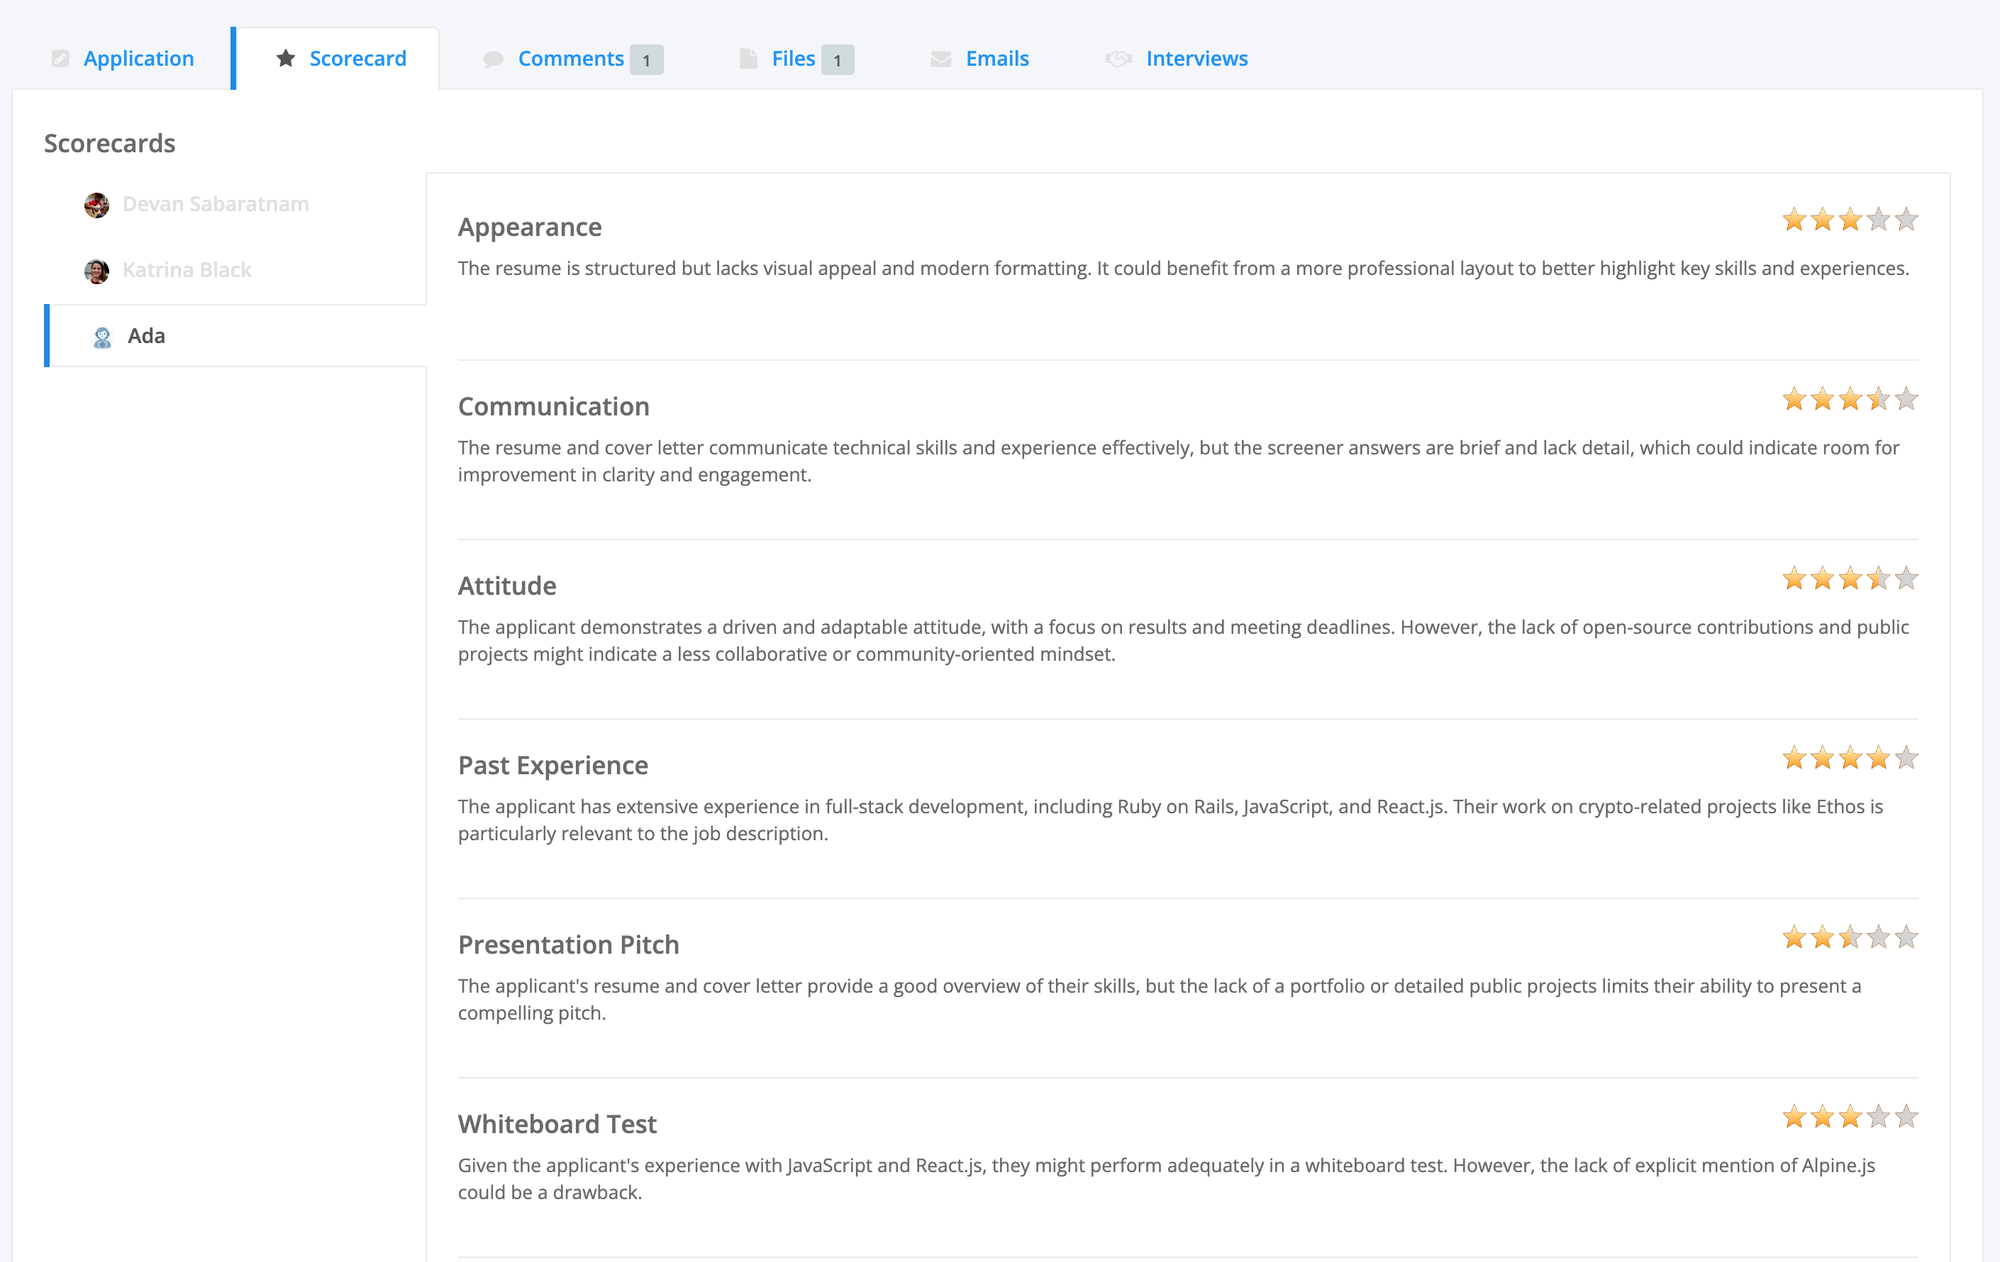Click the Interviews handshake icon
2000x1262 pixels.
click(x=1118, y=59)
